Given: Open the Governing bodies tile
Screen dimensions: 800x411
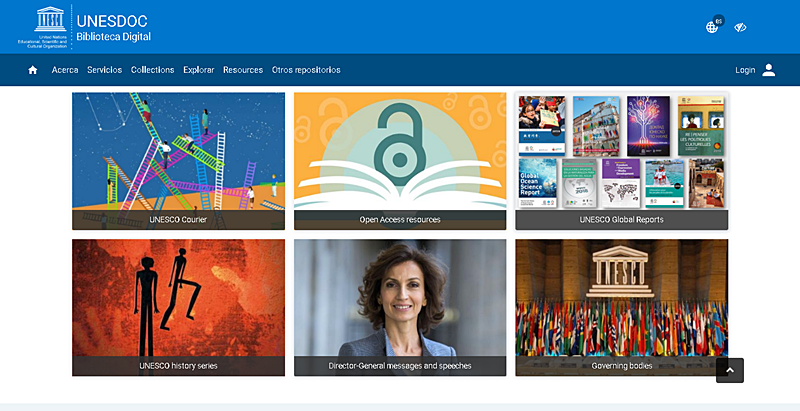Looking at the screenshot, I should tap(621, 307).
